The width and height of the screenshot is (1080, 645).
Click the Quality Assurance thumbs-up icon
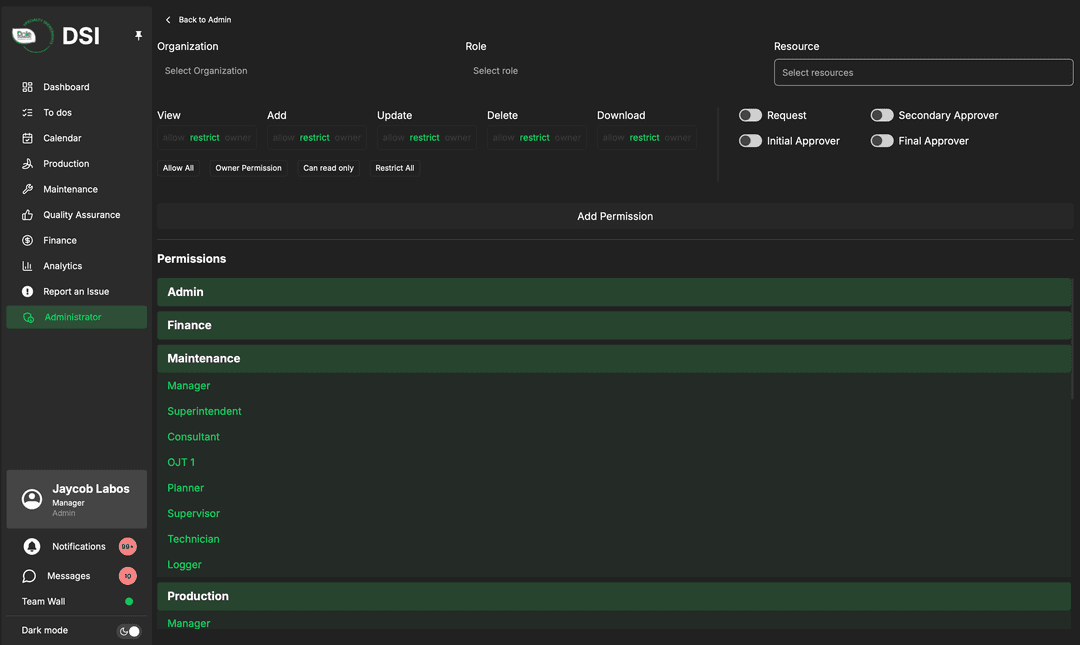[x=28, y=215]
